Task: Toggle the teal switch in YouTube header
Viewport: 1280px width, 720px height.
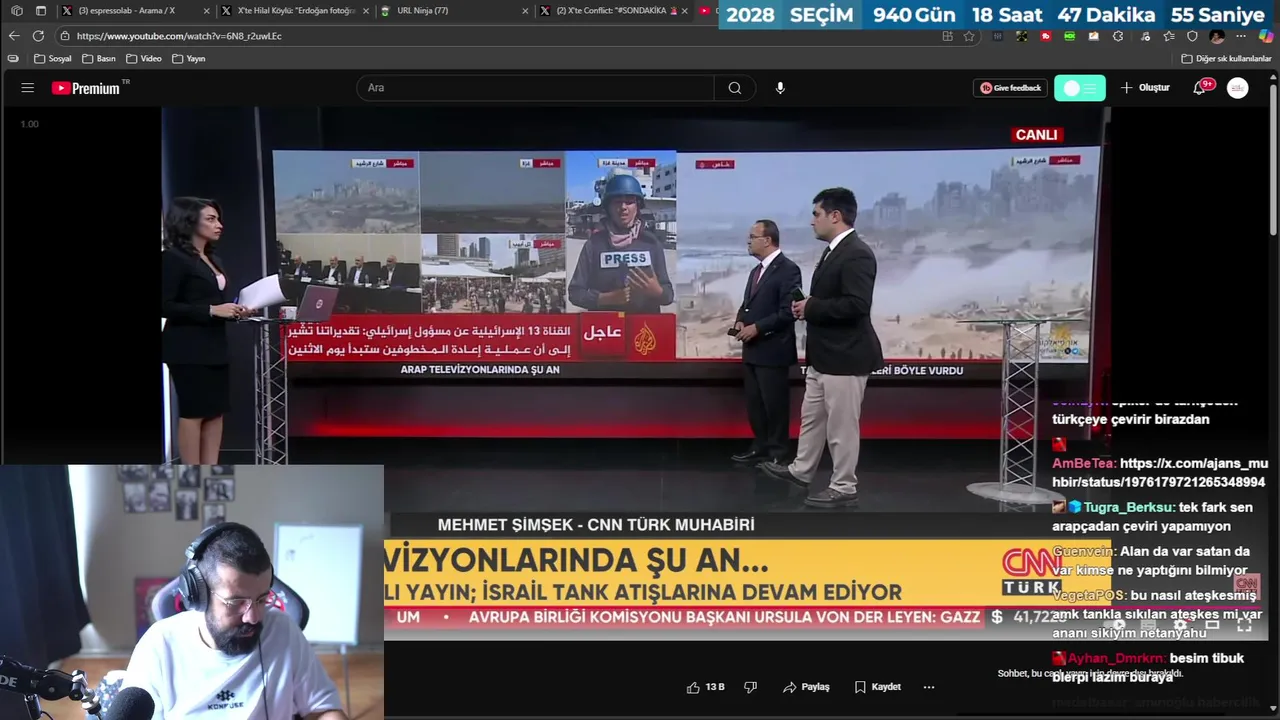Action: coord(1080,88)
